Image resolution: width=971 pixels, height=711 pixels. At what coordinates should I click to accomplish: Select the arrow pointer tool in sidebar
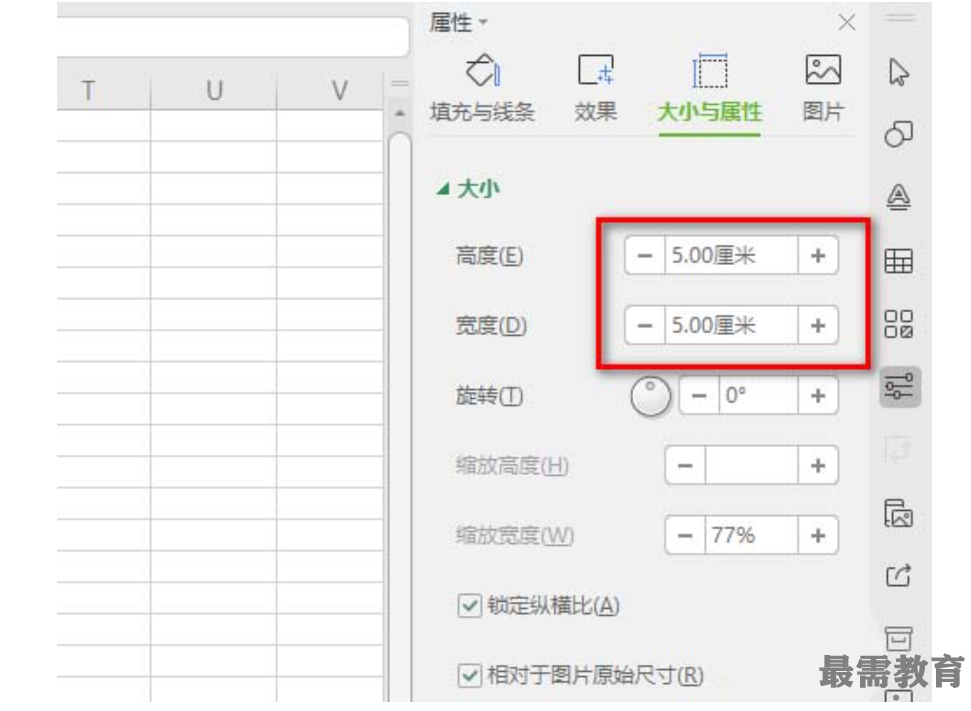pyautogui.click(x=899, y=72)
